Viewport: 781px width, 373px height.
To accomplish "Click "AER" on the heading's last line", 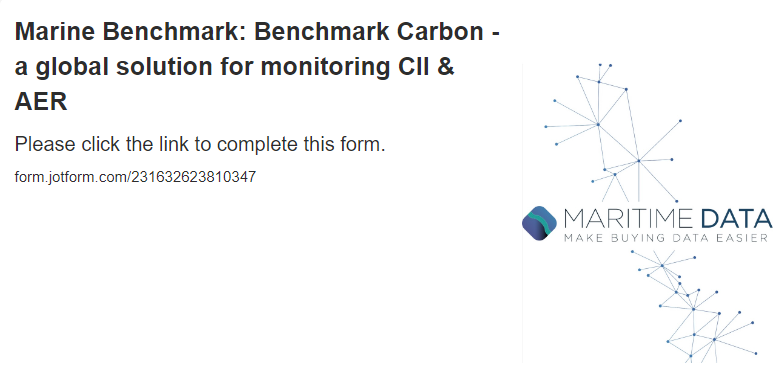I will coord(41,102).
